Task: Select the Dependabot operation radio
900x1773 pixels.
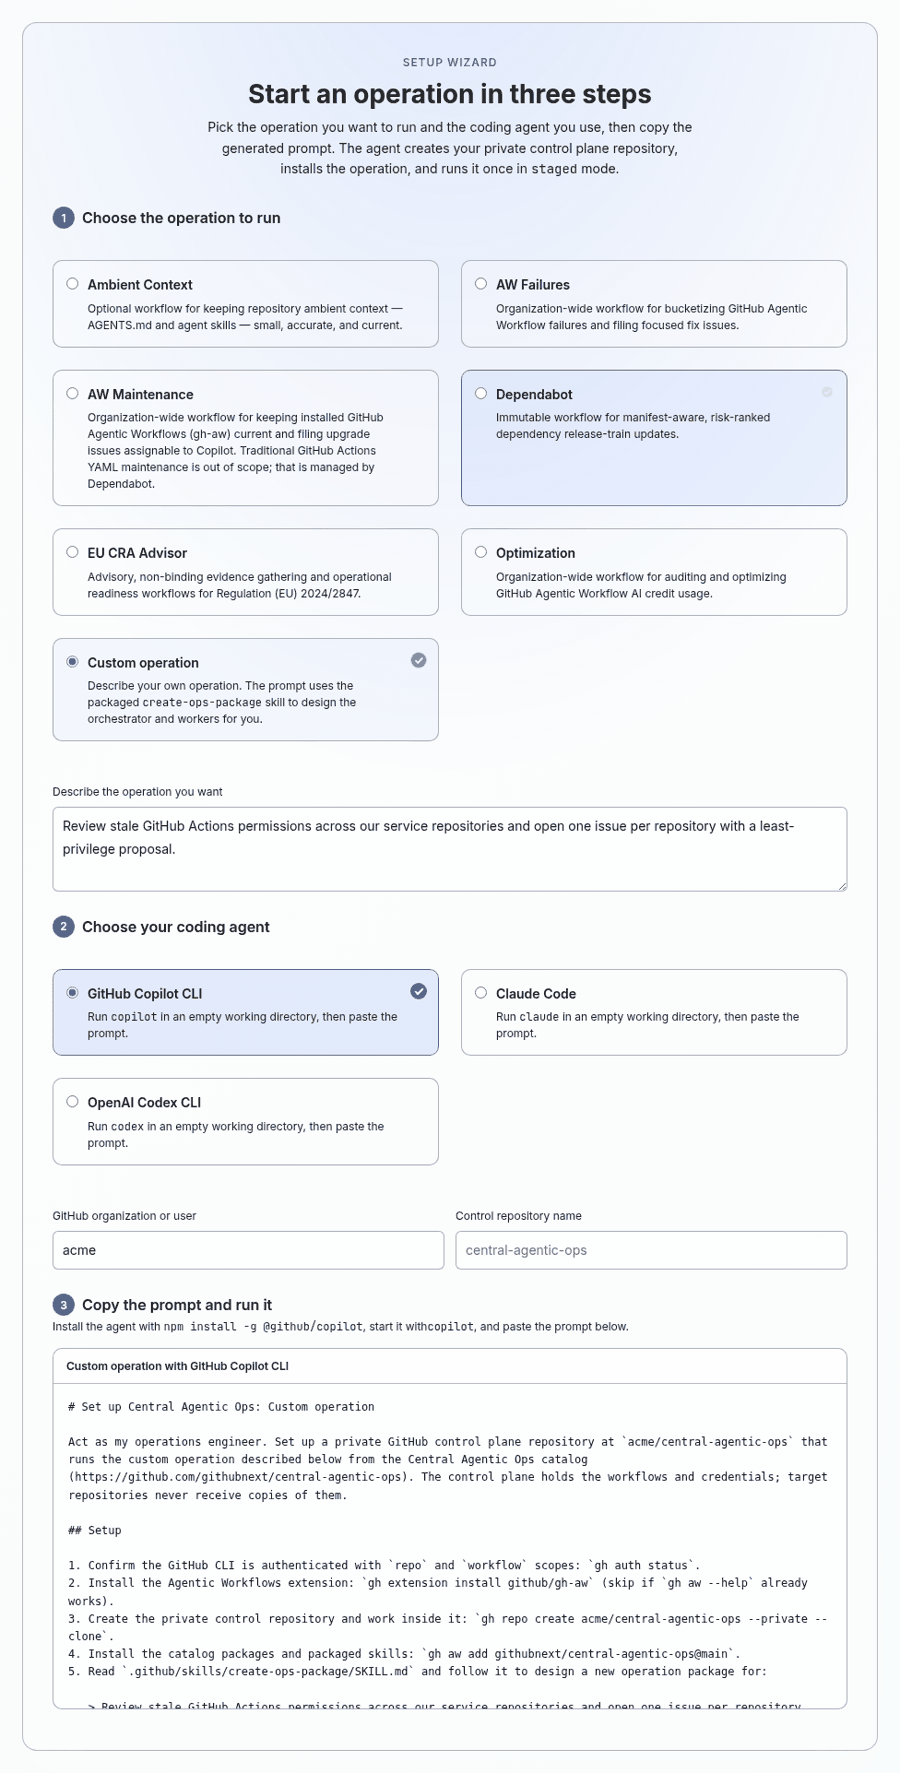Action: coord(481,394)
